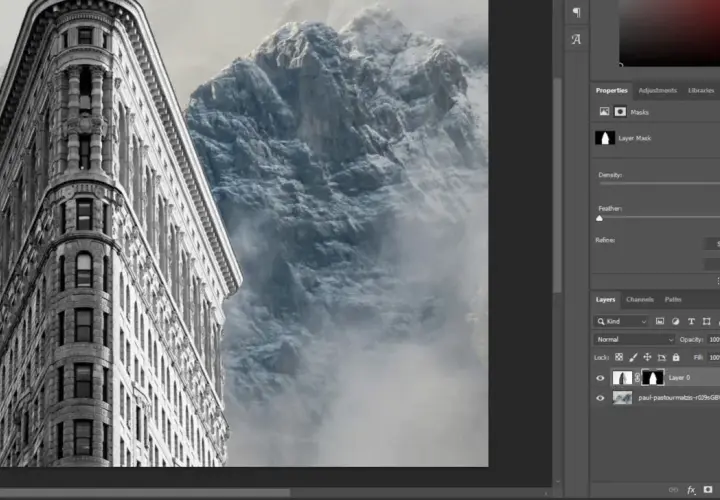This screenshot has height=500, width=720.
Task: Click the Layer Mask label text
Action: (634, 138)
